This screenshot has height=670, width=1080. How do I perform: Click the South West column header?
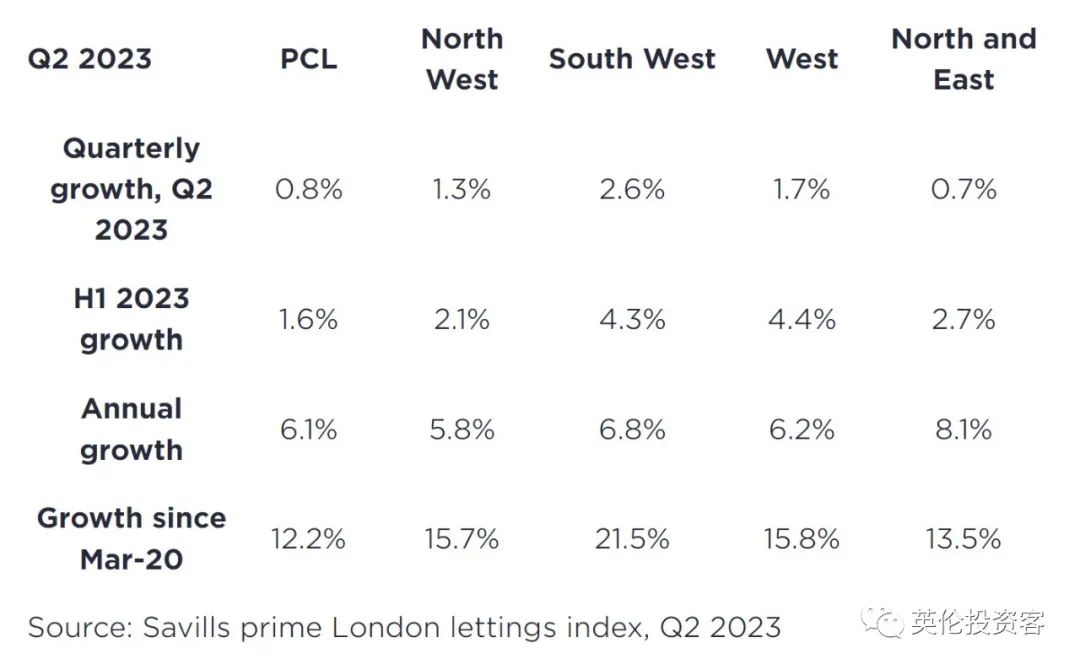(x=632, y=58)
